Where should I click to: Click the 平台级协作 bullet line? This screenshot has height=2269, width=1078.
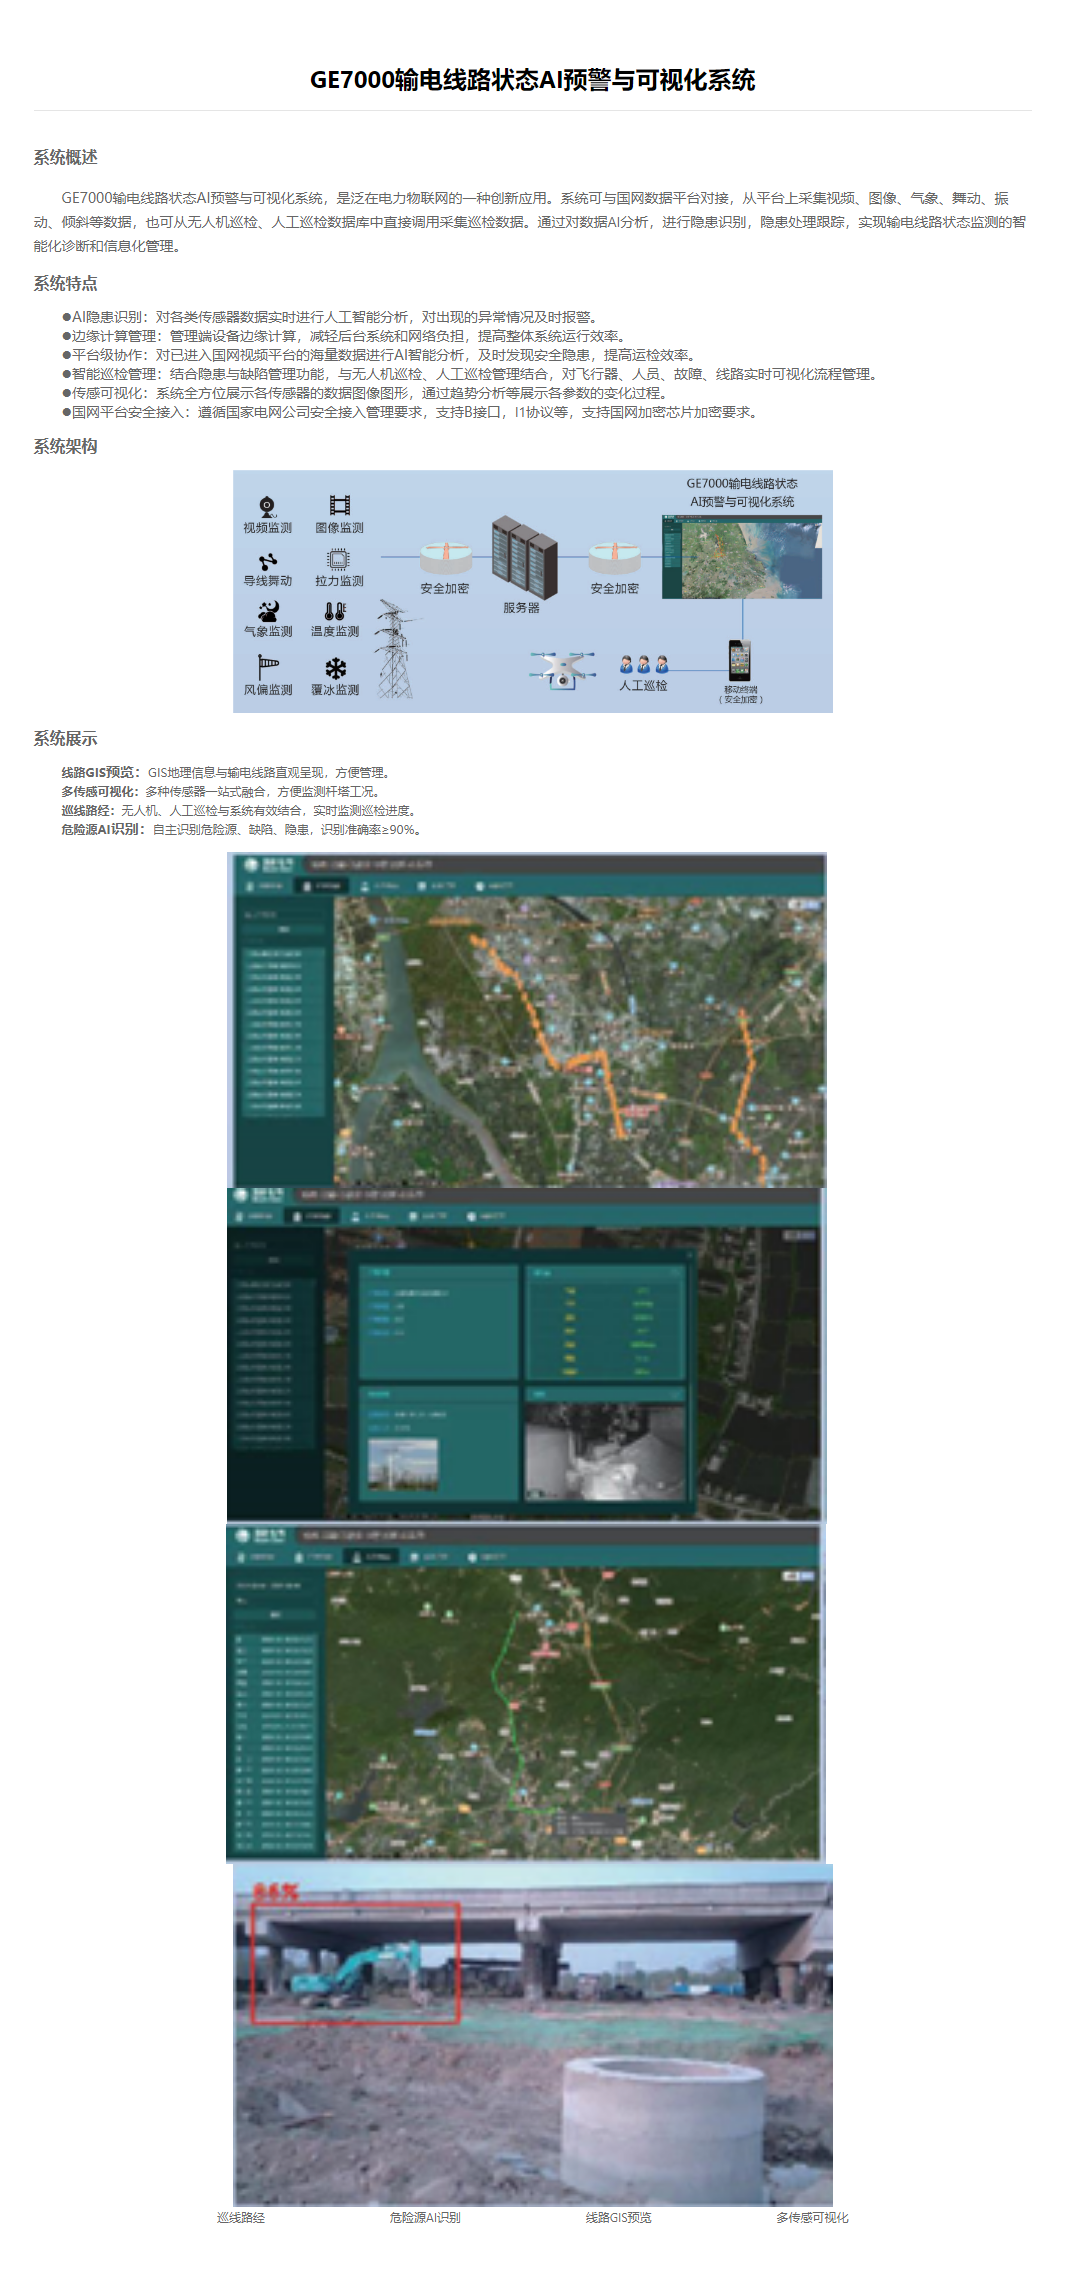381,355
